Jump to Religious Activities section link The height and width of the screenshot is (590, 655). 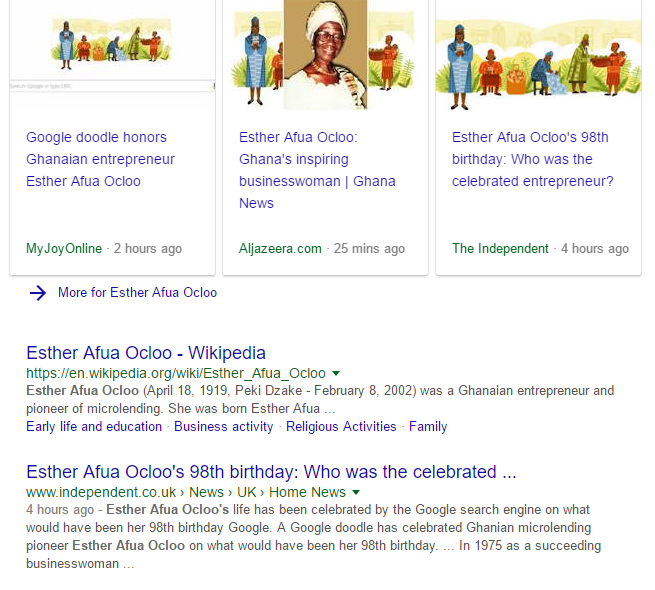point(341,426)
